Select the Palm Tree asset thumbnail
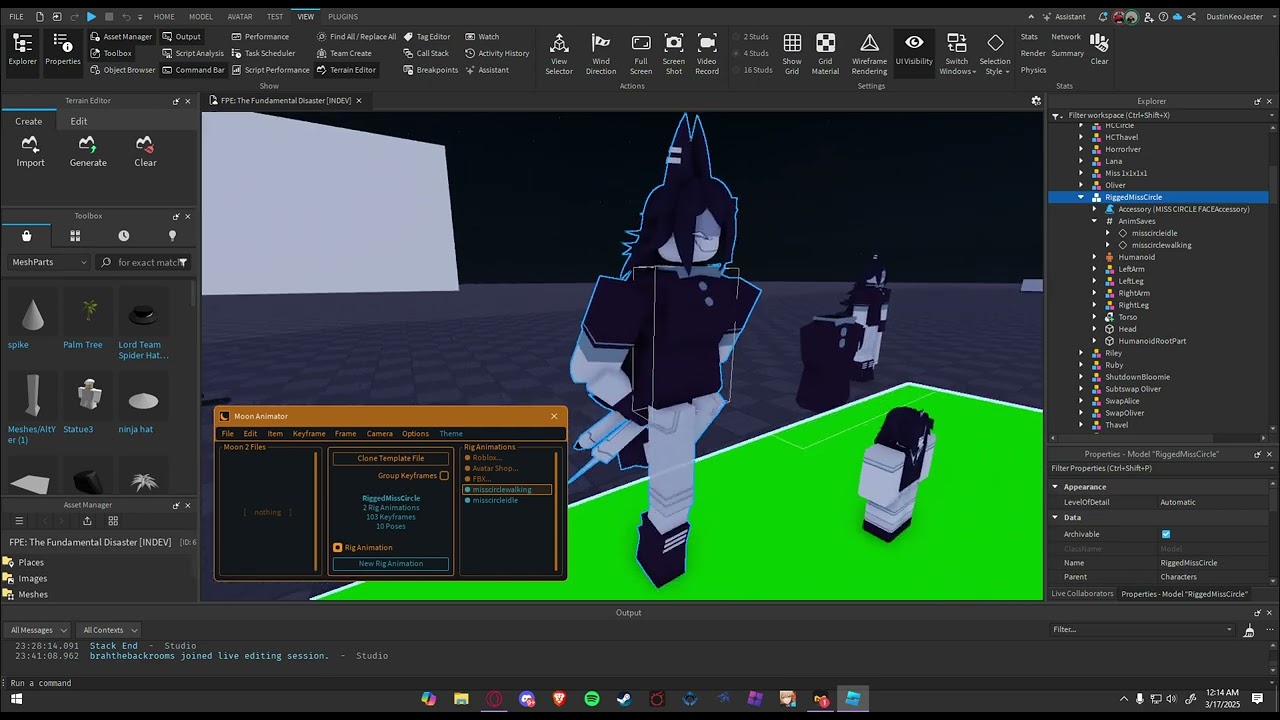1280x720 pixels. (x=89, y=315)
